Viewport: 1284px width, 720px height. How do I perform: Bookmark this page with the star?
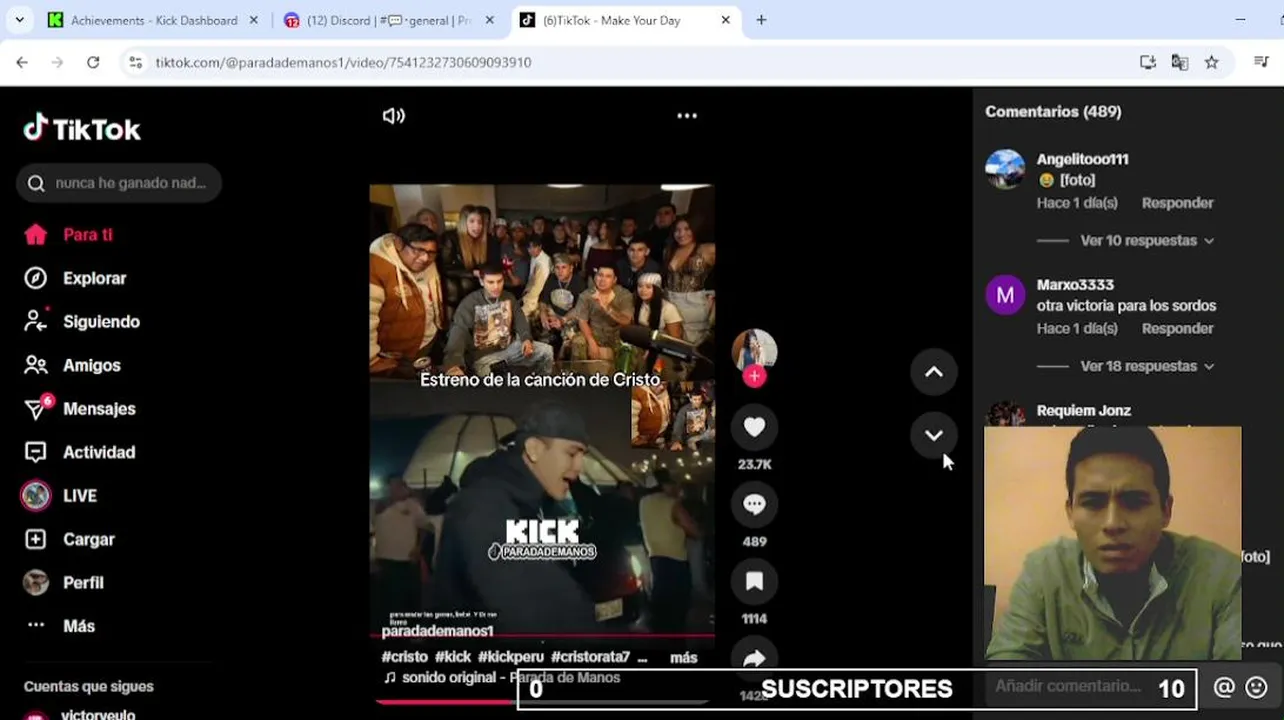click(1212, 62)
